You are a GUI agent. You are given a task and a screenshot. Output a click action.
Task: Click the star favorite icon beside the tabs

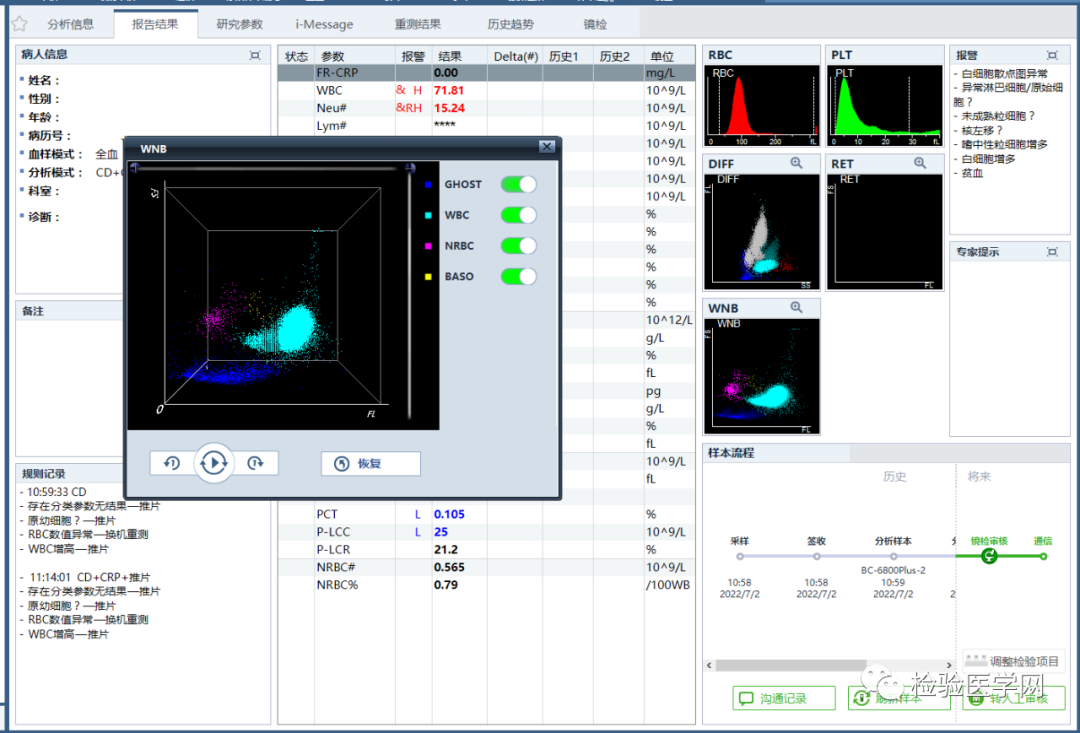tap(19, 24)
